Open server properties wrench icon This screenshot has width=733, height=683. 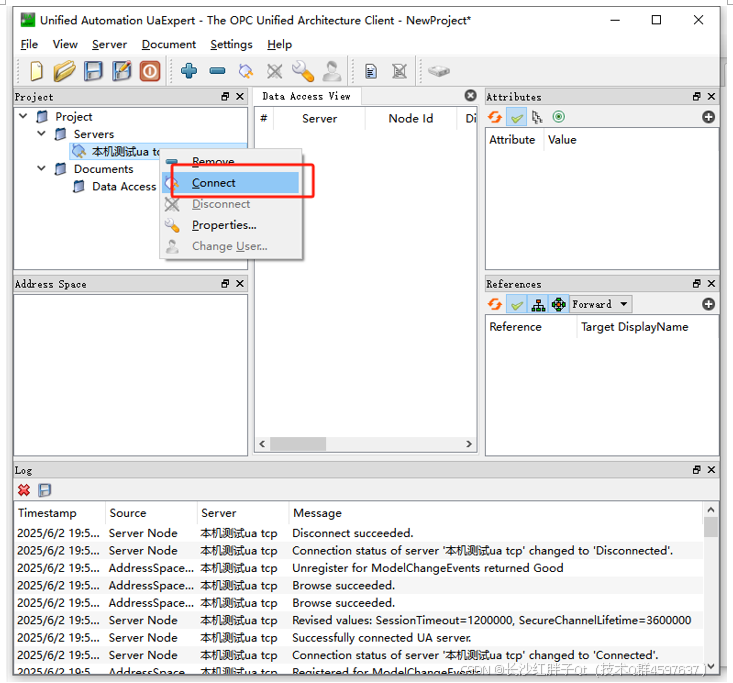303,71
